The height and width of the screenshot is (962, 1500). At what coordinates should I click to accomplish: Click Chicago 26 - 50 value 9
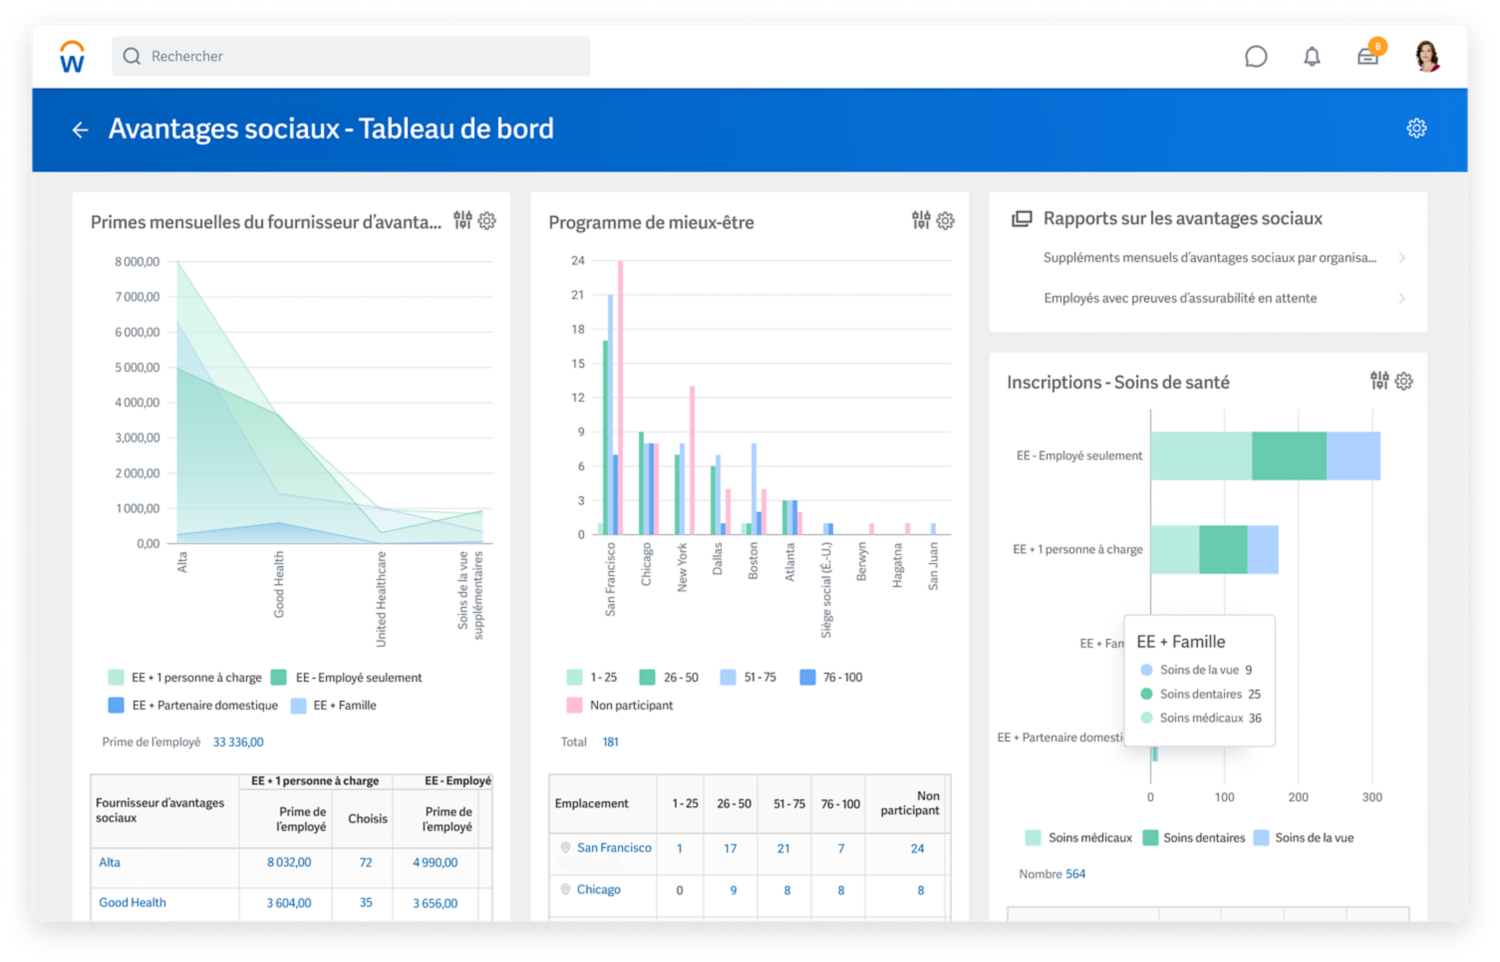[733, 890]
